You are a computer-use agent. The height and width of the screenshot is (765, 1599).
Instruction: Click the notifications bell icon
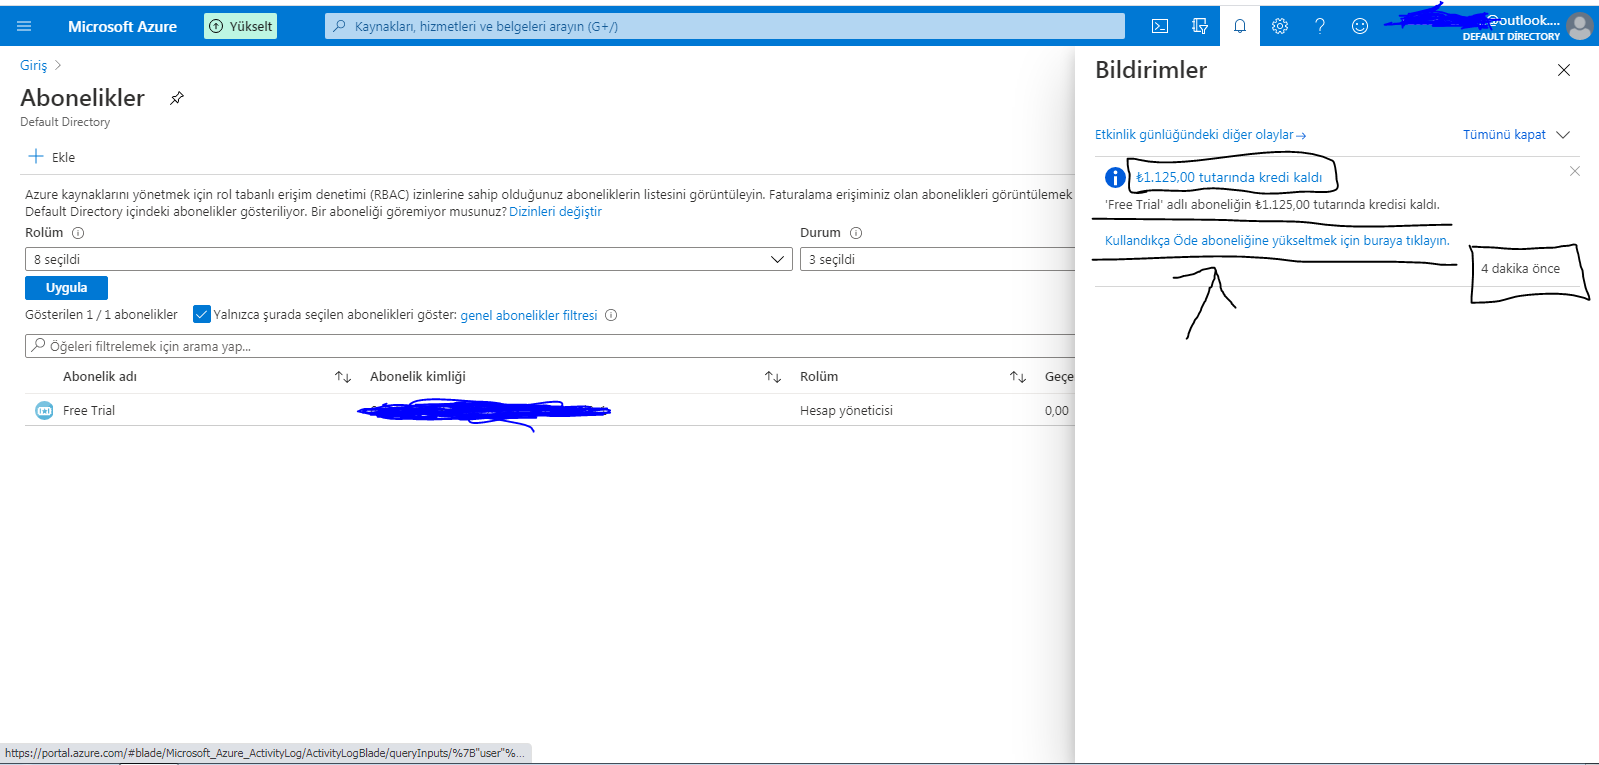point(1240,26)
